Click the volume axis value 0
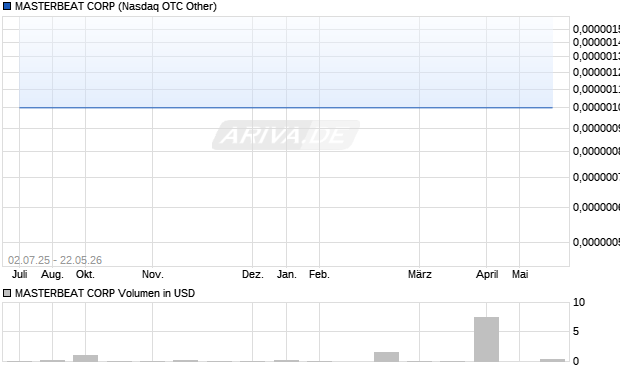This screenshot has height=371, width=620. (576, 361)
